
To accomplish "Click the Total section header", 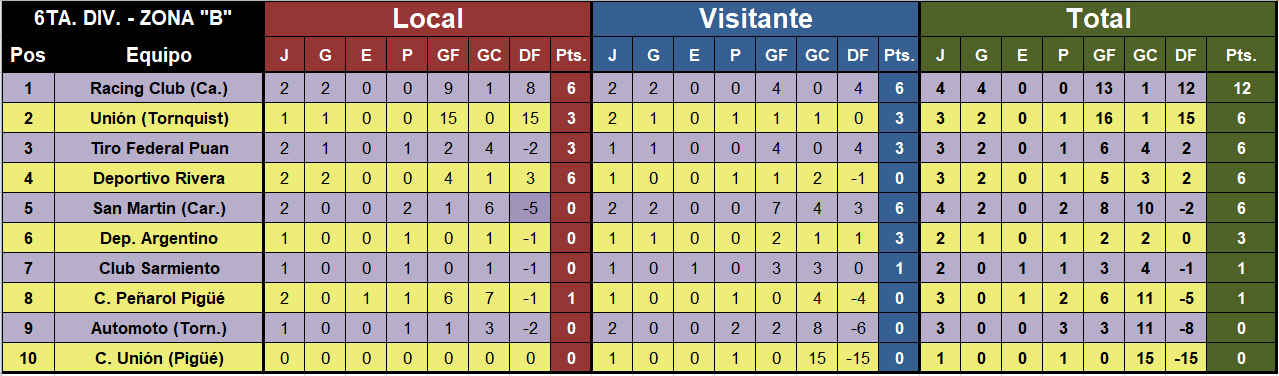I will coord(1098,18).
